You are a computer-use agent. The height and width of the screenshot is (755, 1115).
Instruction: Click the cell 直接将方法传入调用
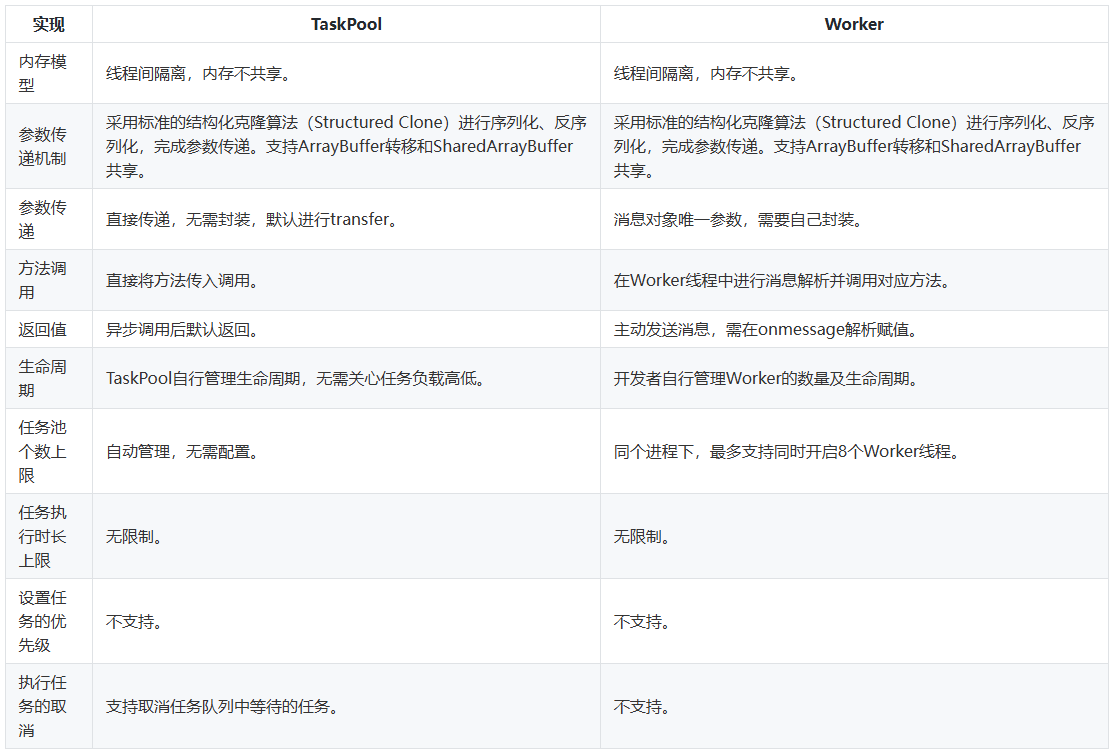183,280
